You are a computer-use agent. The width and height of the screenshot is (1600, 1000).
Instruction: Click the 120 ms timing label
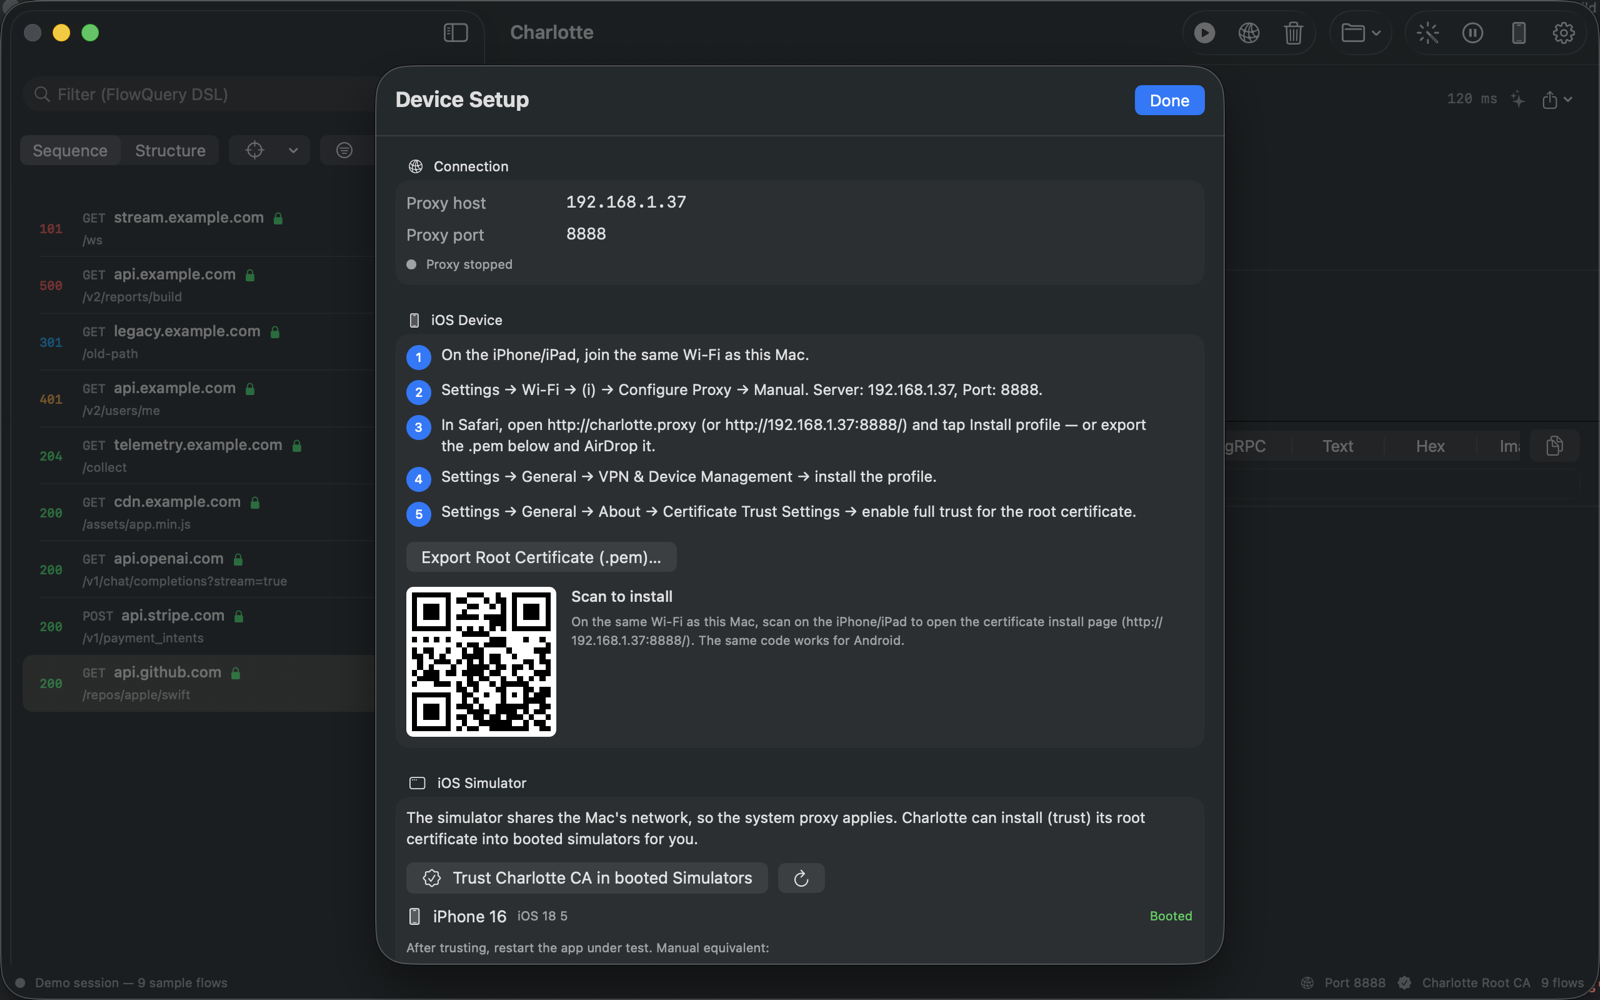(1472, 99)
